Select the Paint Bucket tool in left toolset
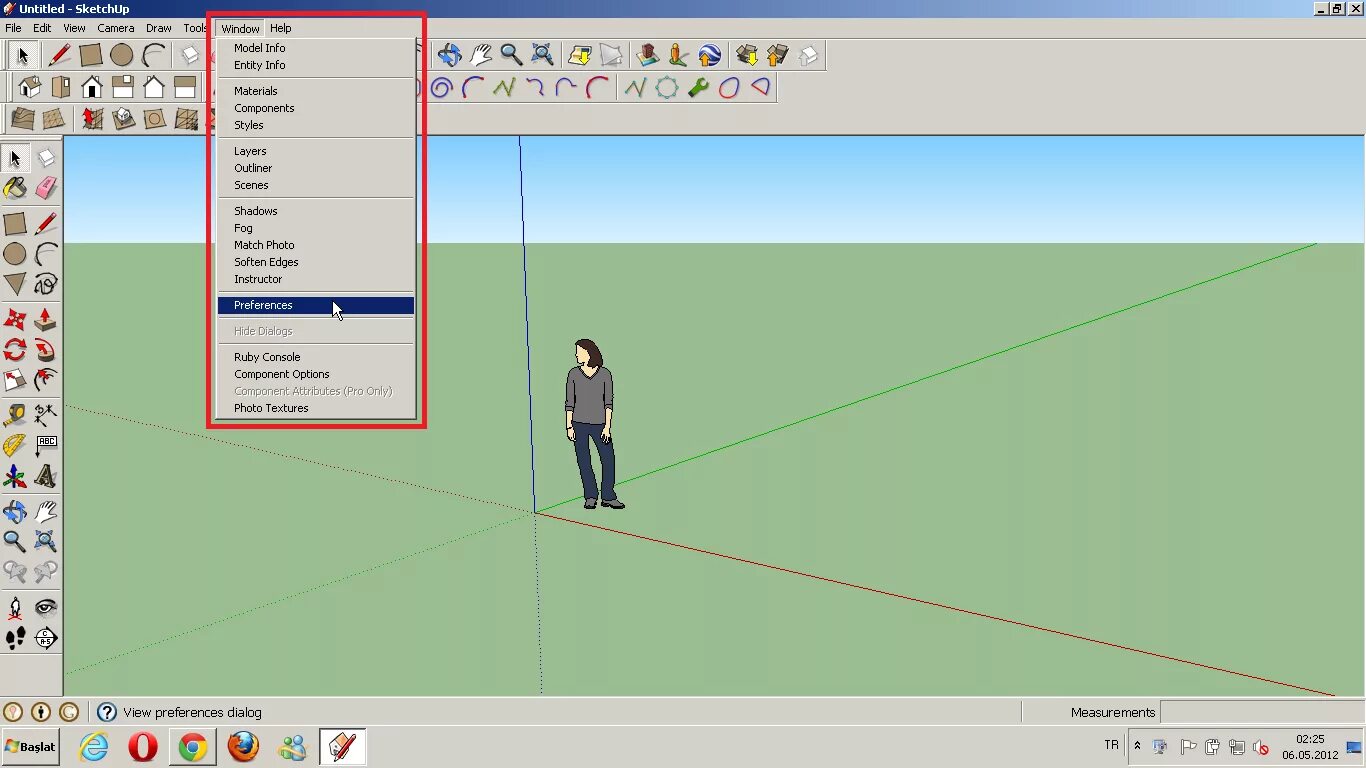1366x768 pixels. pos(15,188)
